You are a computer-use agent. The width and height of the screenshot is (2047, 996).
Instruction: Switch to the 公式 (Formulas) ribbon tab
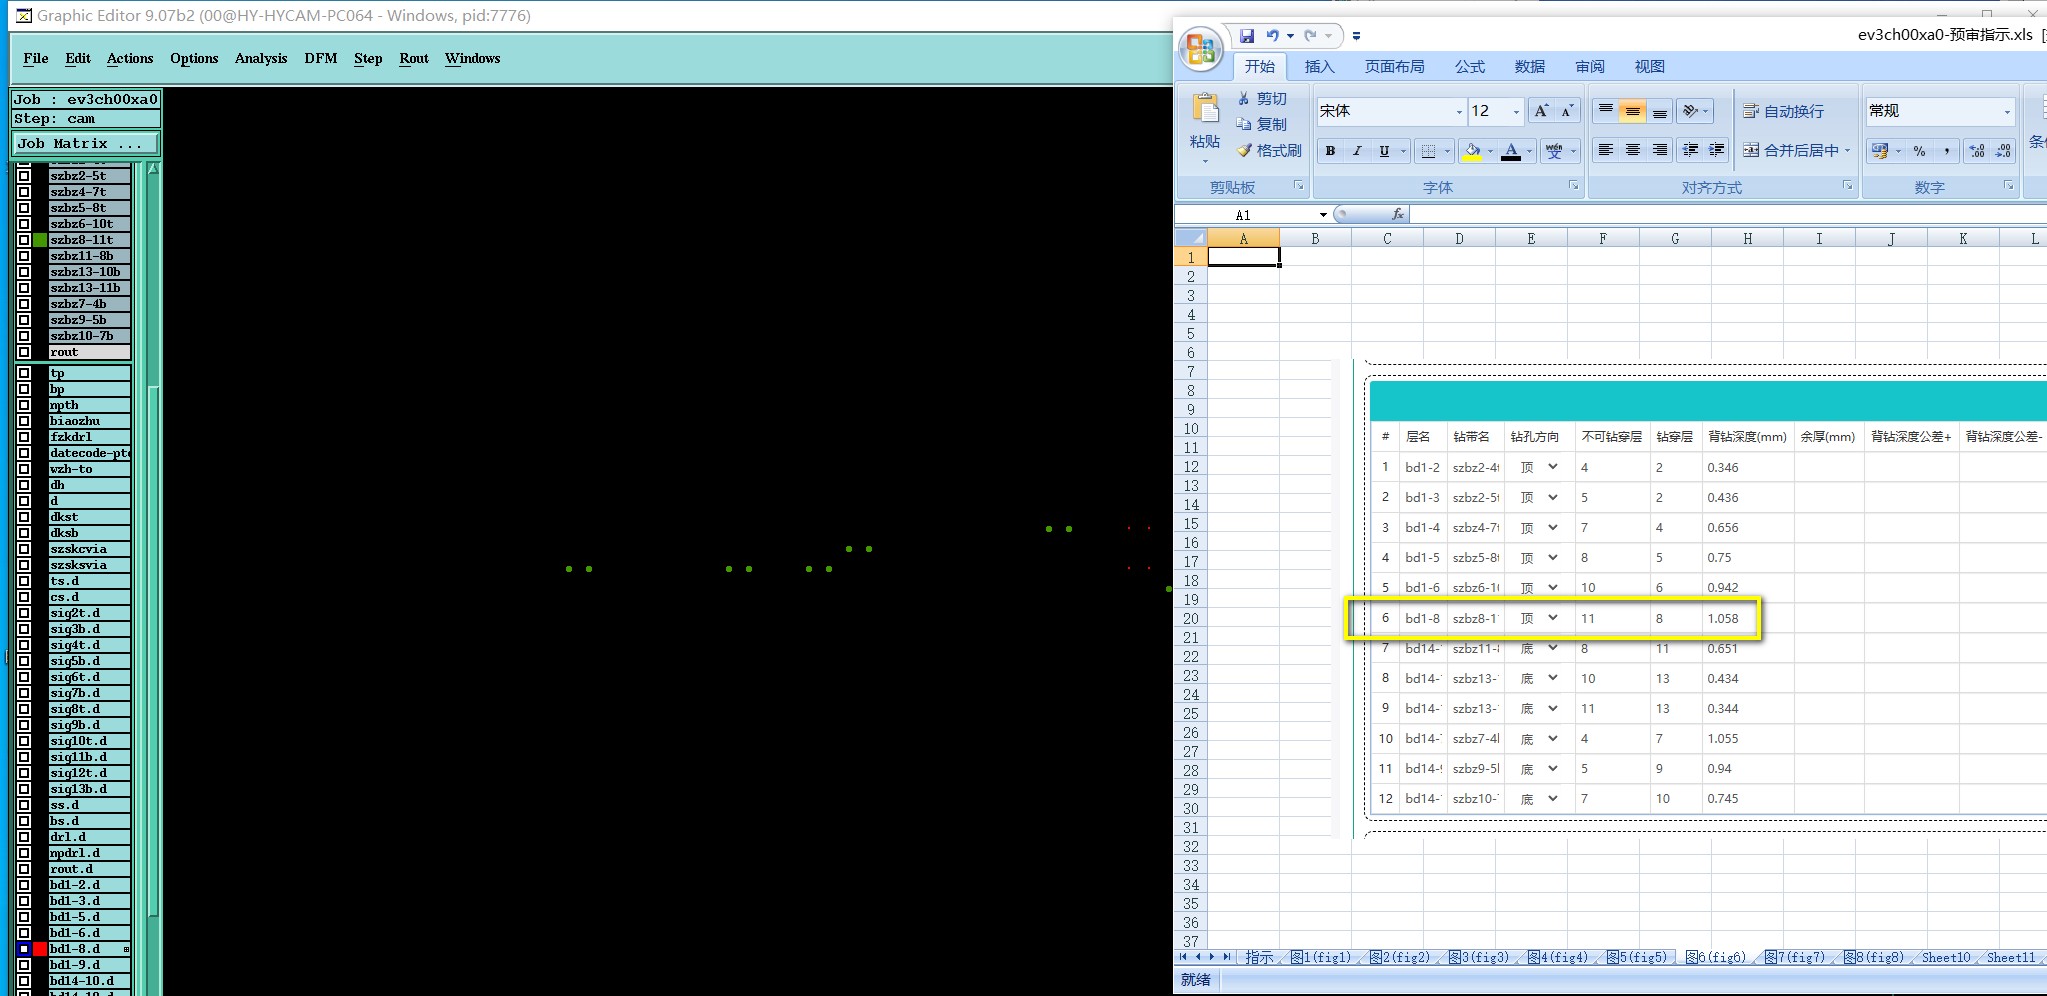click(1469, 66)
